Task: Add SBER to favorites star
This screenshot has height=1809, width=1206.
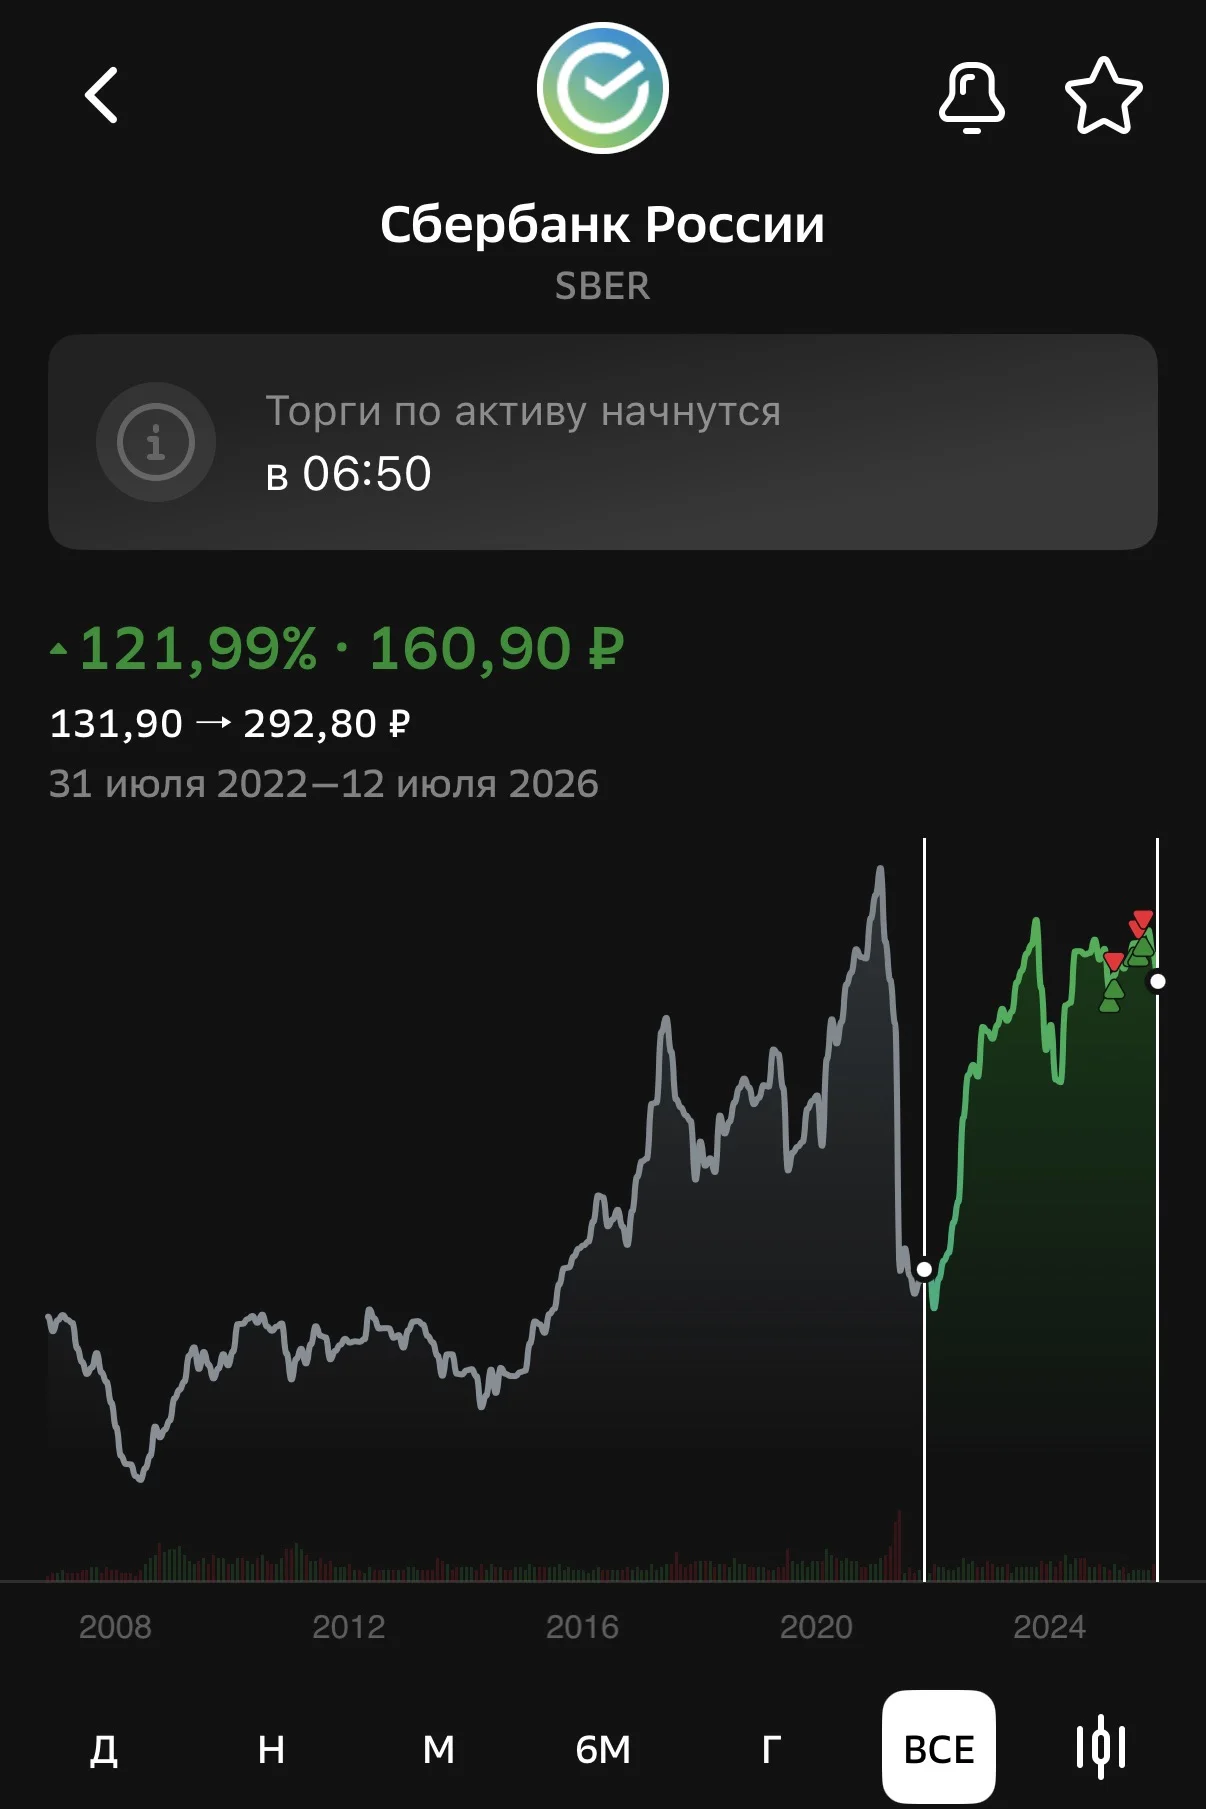Action: click(1103, 95)
